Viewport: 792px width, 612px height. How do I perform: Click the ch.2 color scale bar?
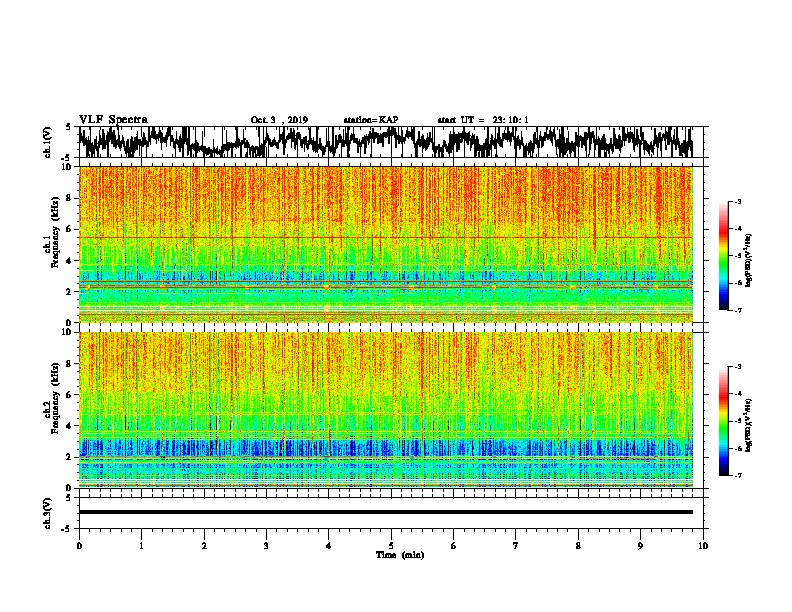coord(724,421)
